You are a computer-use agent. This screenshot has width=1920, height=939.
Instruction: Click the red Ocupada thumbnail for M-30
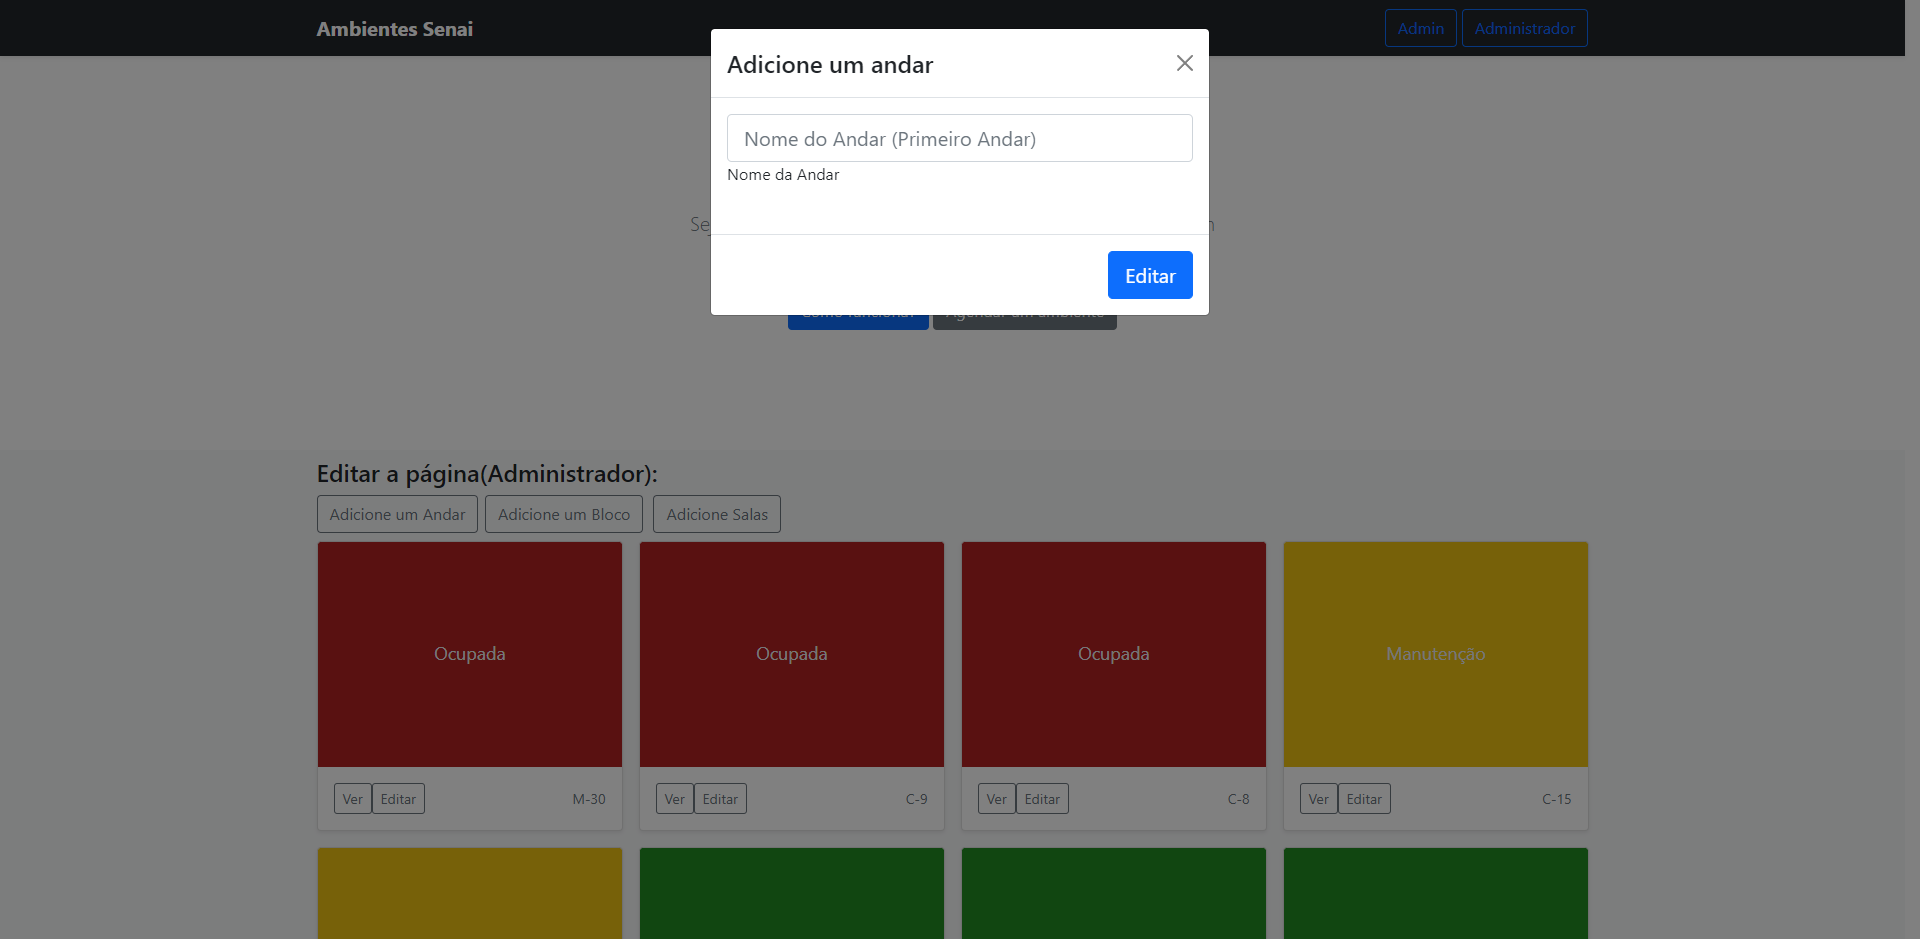[x=470, y=654]
